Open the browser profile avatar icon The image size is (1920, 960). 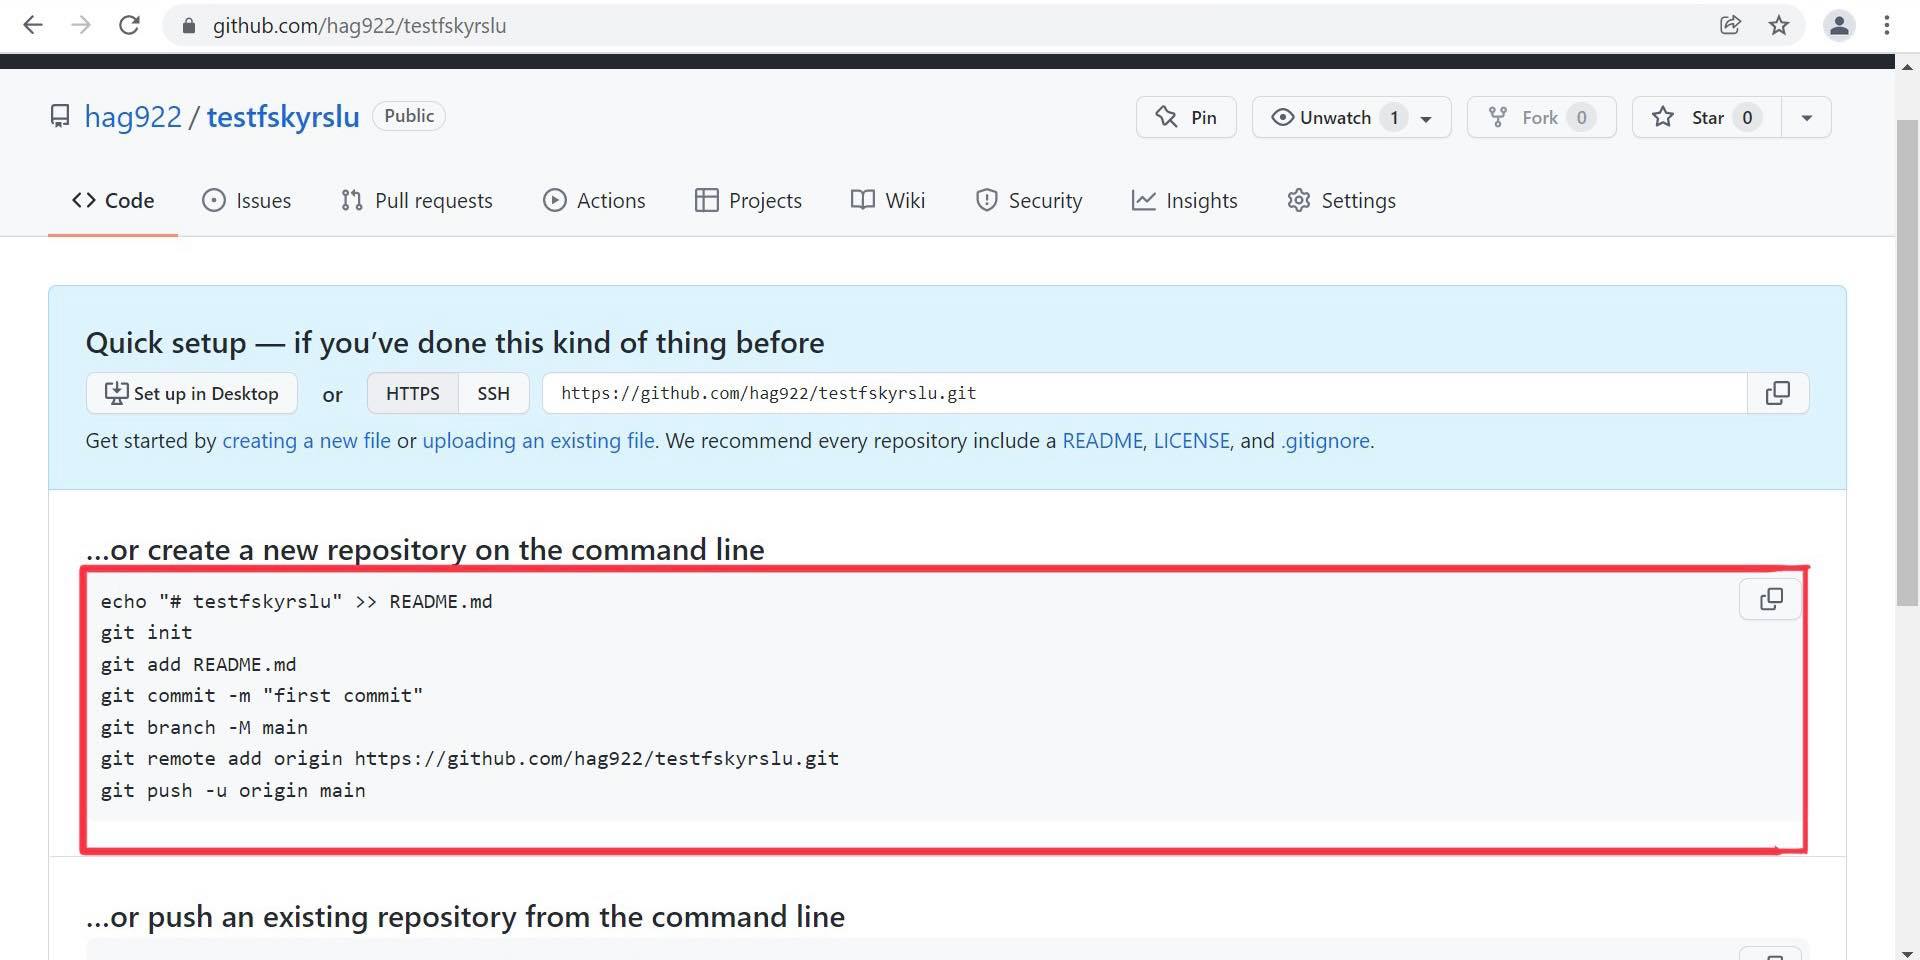[x=1838, y=25]
